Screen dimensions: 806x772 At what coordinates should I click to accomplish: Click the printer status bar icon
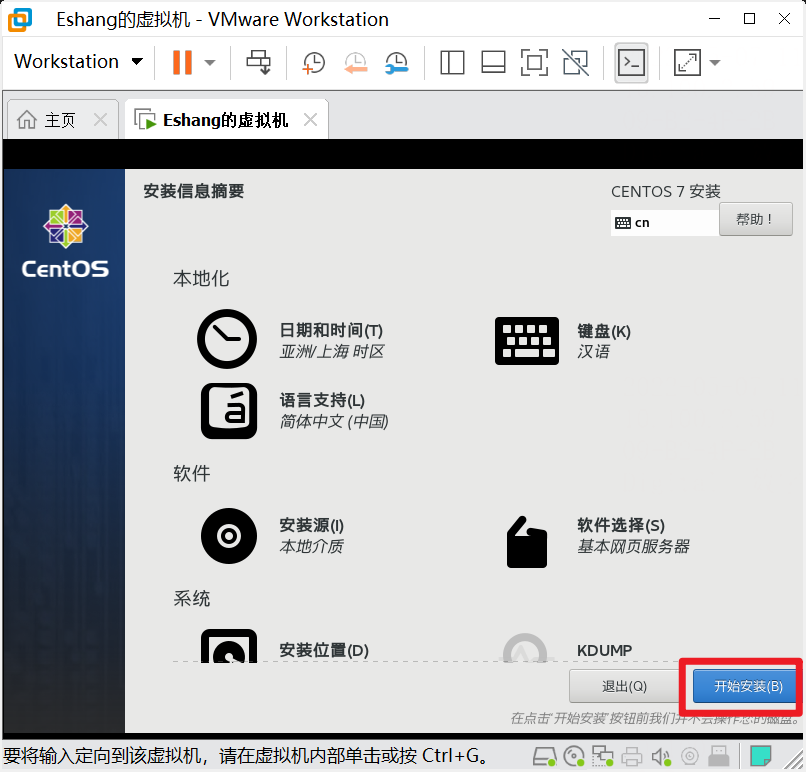point(632,757)
